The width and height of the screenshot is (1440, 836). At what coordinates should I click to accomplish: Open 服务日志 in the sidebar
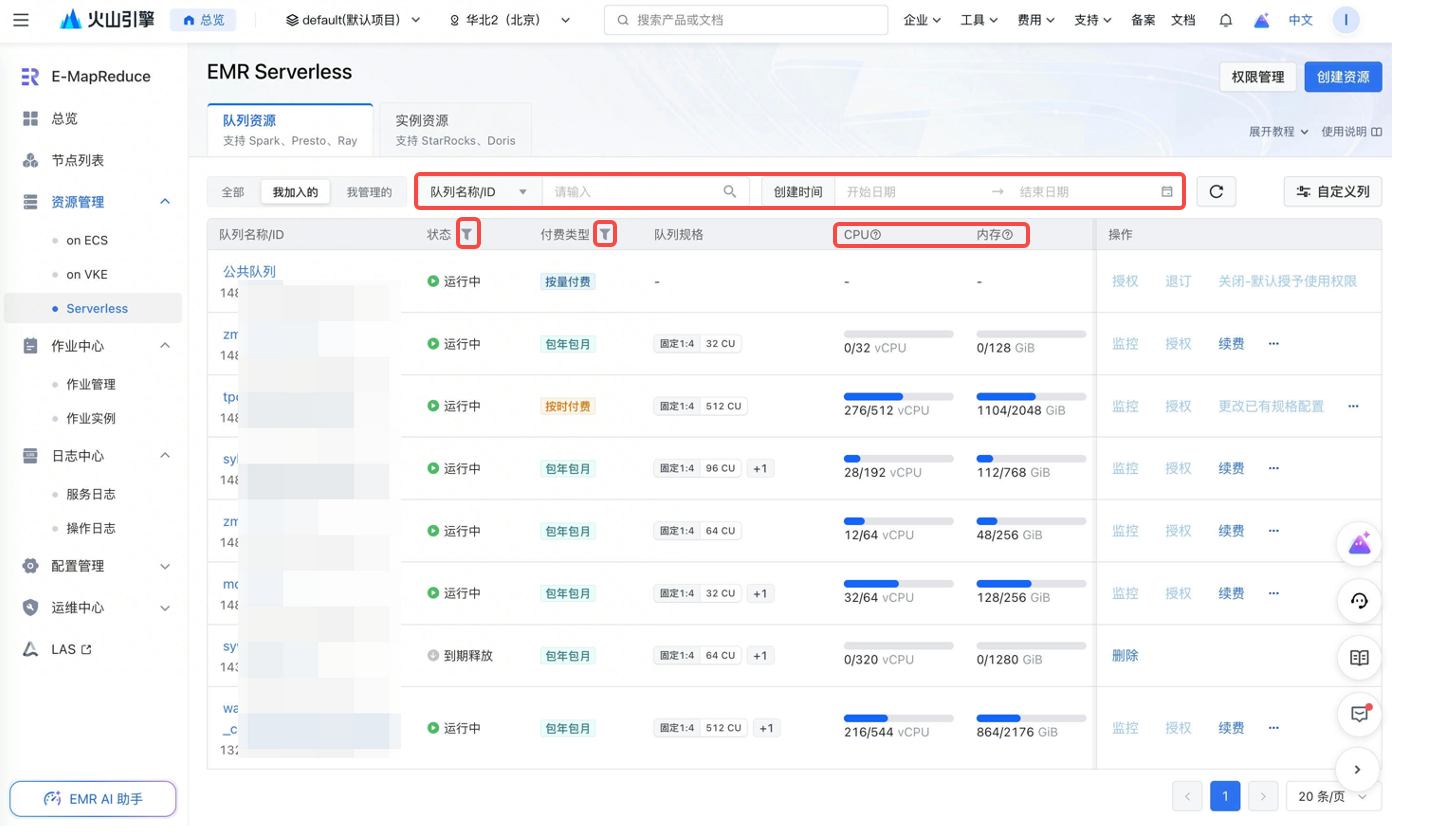pyautogui.click(x=93, y=494)
